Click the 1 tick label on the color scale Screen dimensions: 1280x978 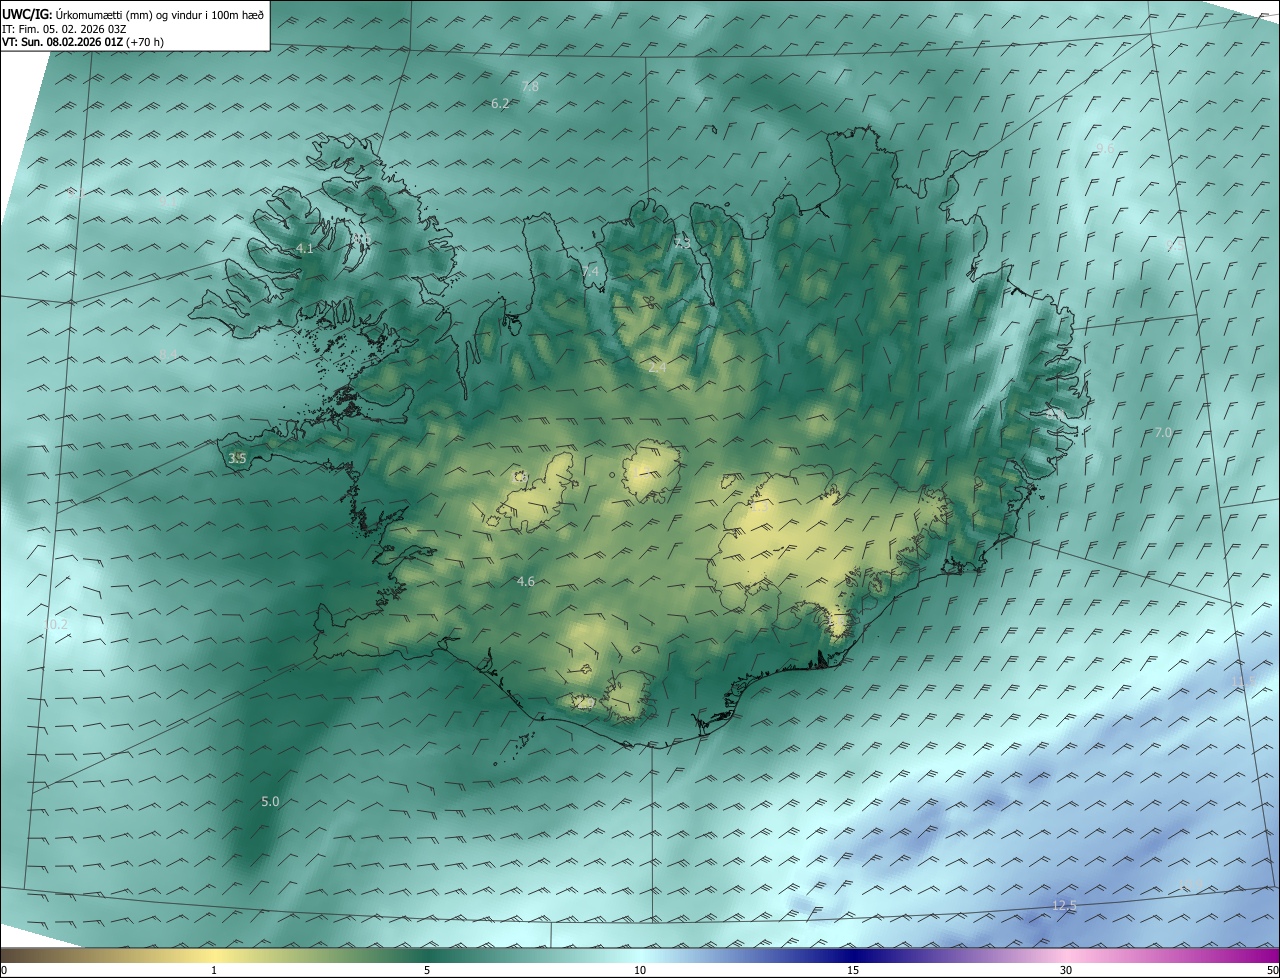[x=214, y=970]
